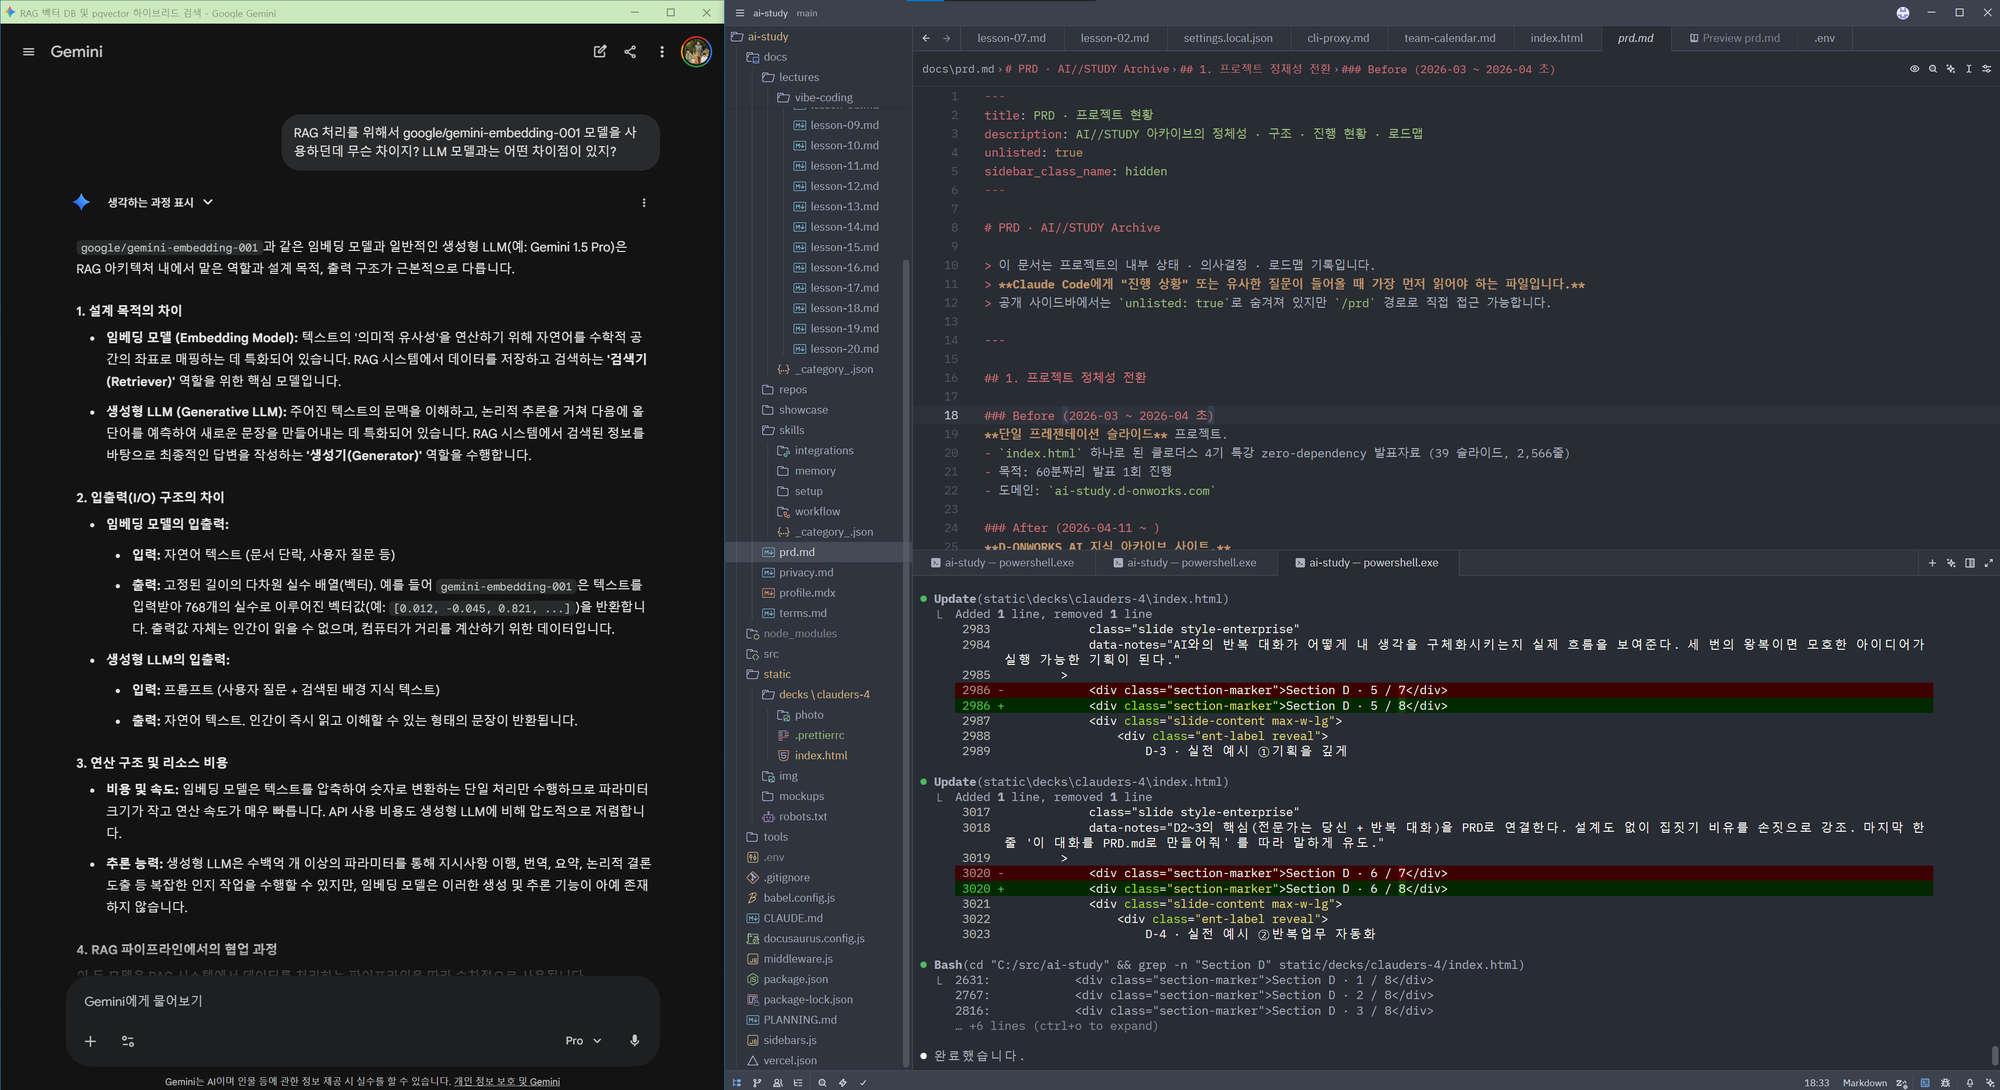
Task: Open the inline AI assist sparkle icon
Action: click(1950, 69)
